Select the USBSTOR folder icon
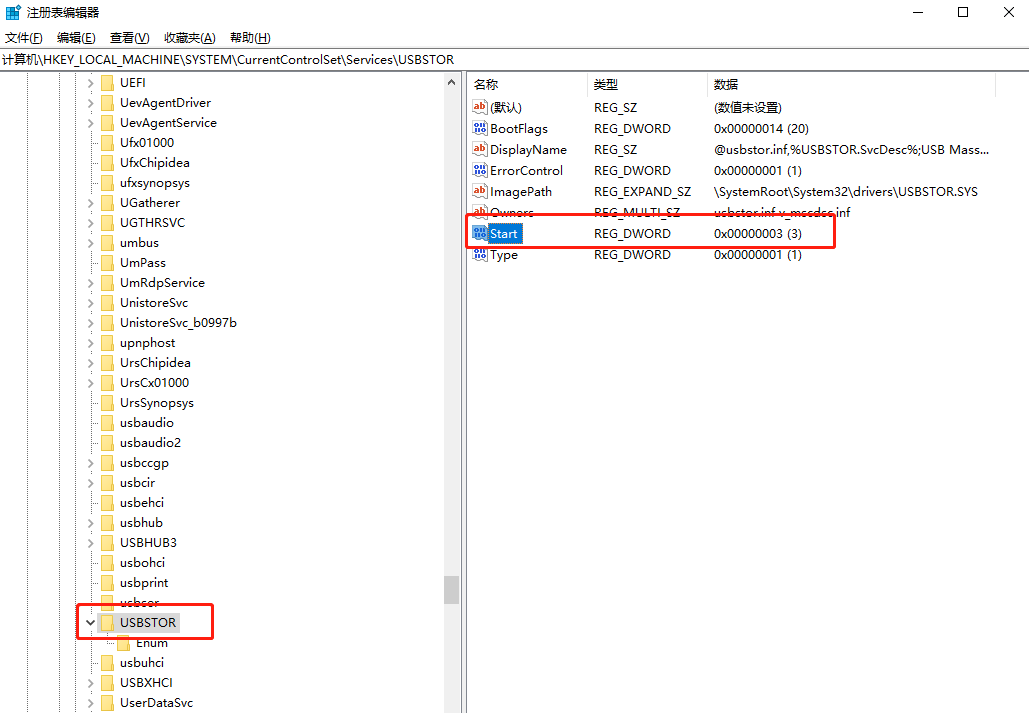This screenshot has width=1029, height=713. tap(107, 621)
